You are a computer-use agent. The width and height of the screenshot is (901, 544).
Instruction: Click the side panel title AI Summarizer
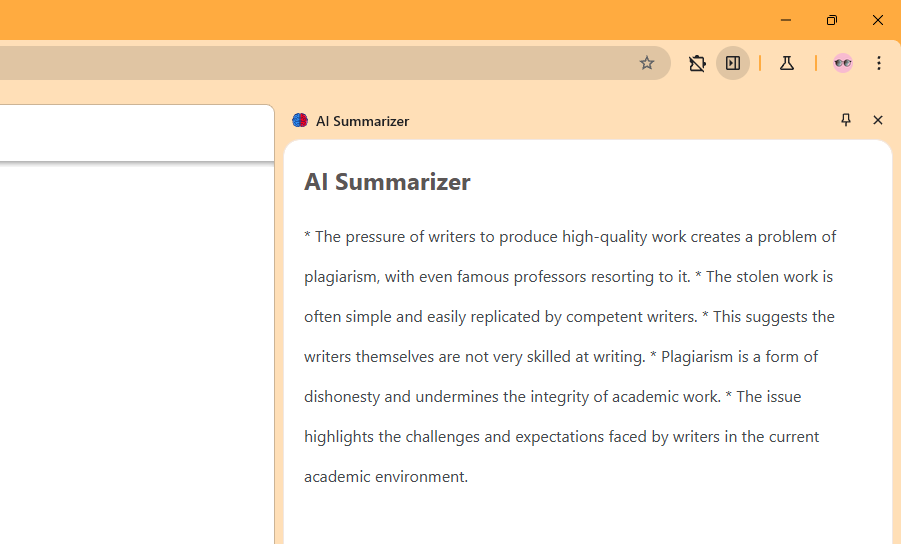point(362,121)
